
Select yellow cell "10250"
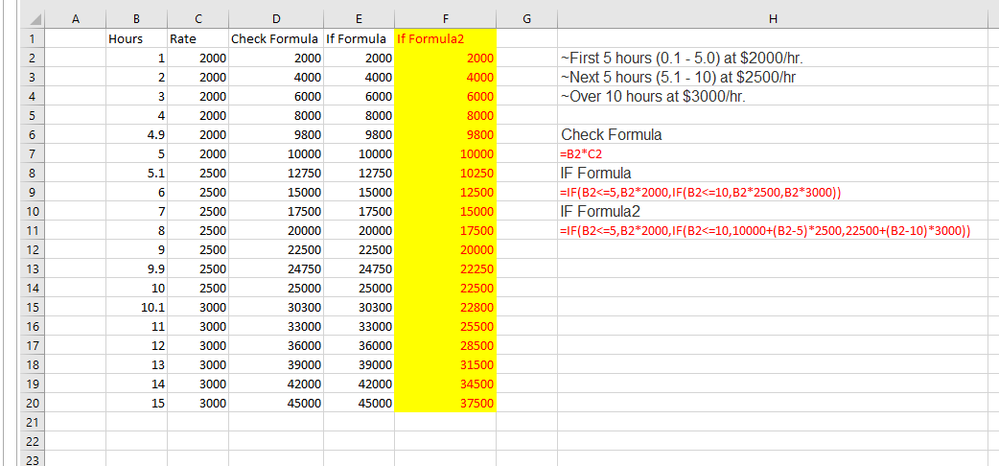pyautogui.click(x=445, y=173)
